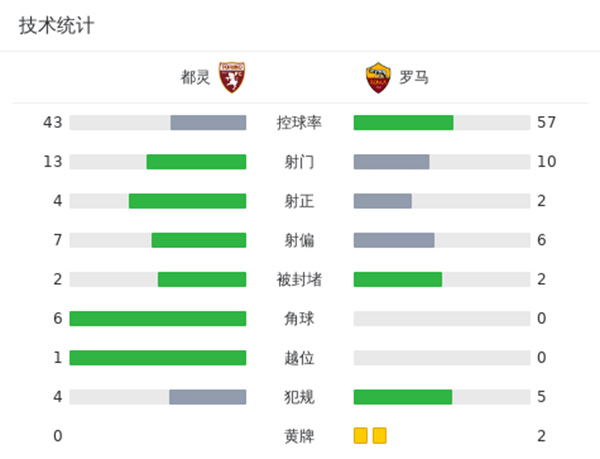600x459 pixels.
Task: Click the 越位 stat label
Action: pyautogui.click(x=299, y=357)
